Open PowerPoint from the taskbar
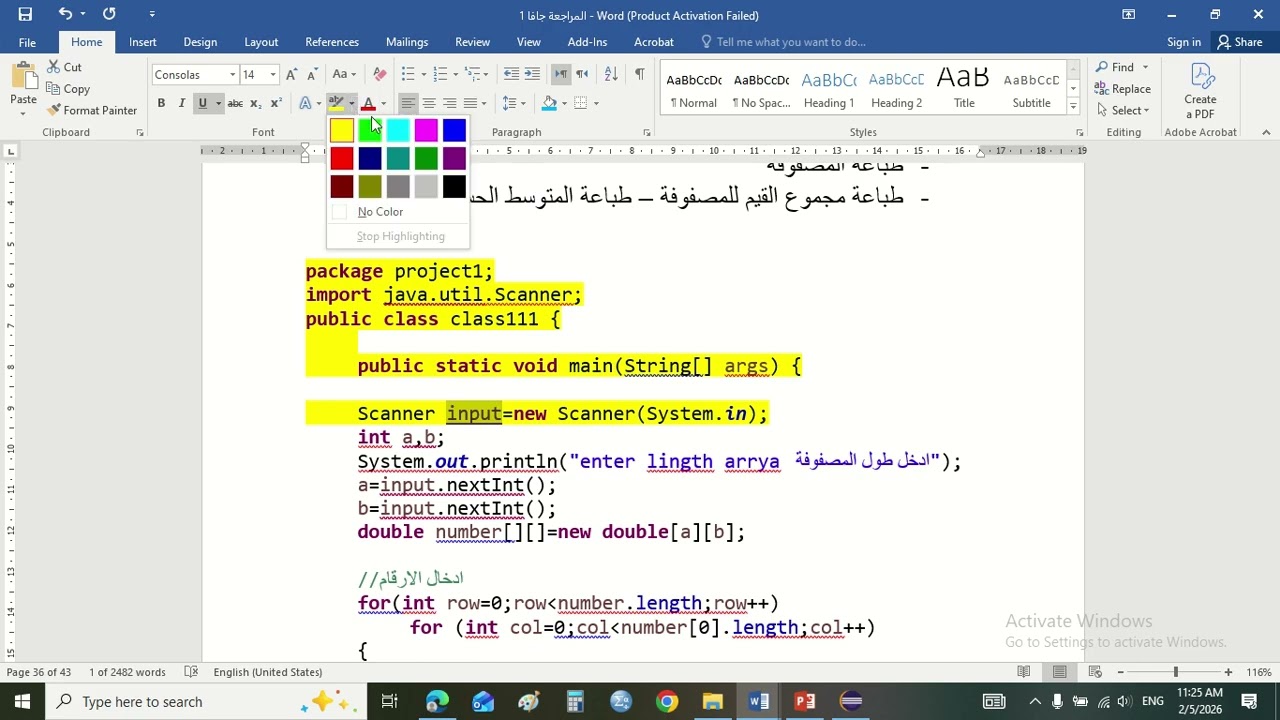 point(805,701)
